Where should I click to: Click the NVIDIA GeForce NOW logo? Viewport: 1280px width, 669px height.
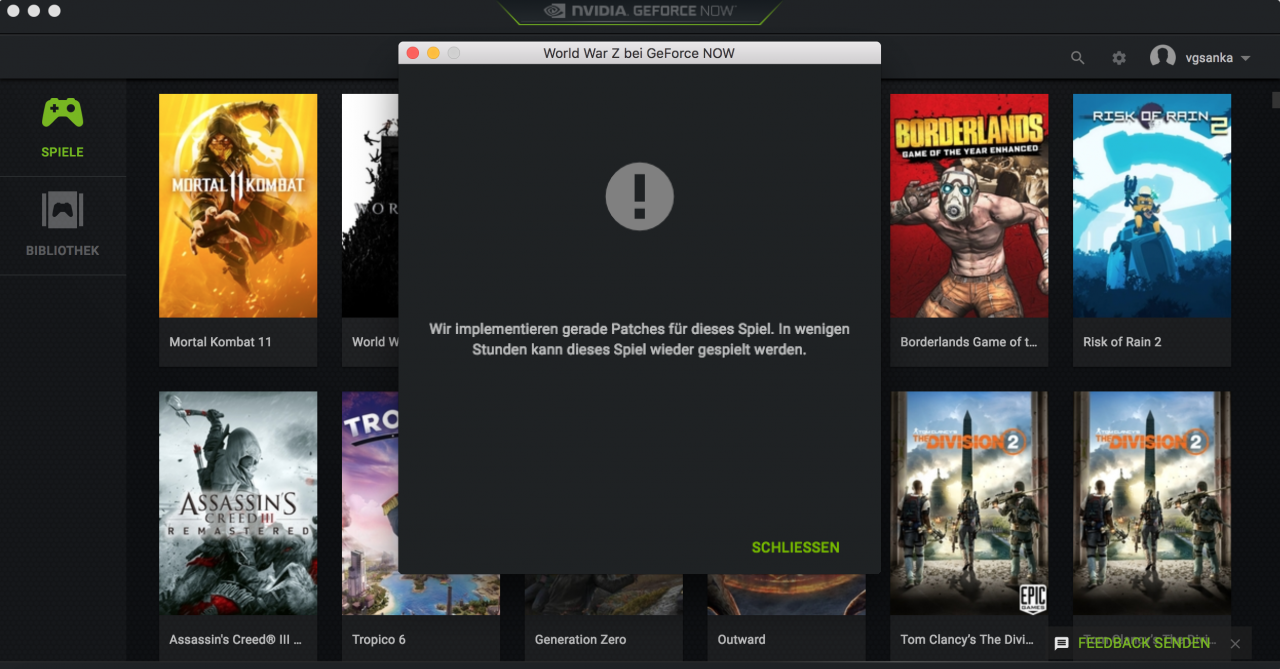tap(639, 11)
